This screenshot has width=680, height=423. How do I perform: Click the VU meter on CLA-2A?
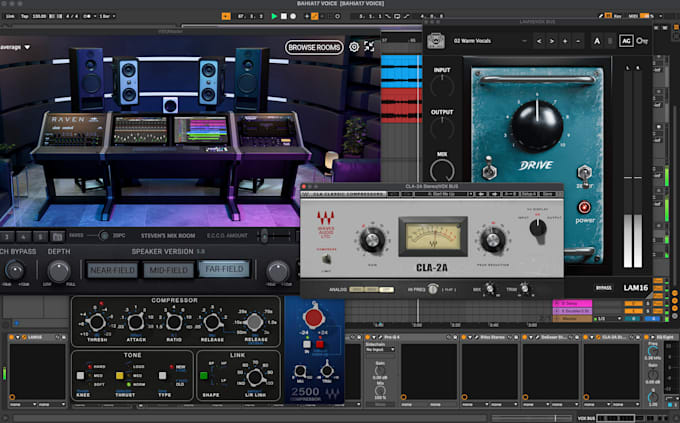coord(433,236)
